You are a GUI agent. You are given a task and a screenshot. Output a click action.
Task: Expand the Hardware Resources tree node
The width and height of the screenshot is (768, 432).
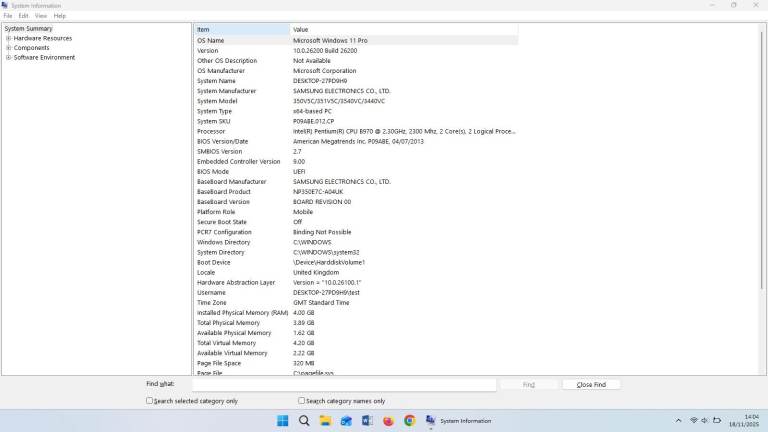[x=9, y=38]
